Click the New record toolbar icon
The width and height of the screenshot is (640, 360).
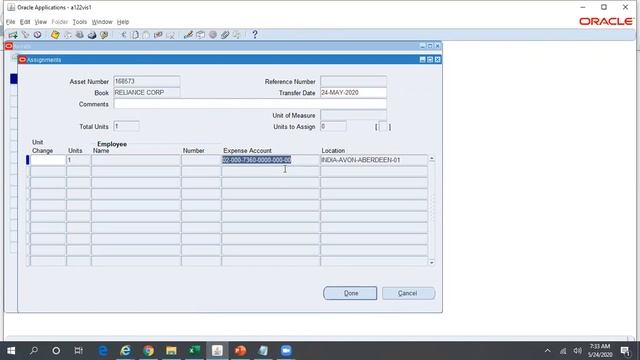[13, 35]
